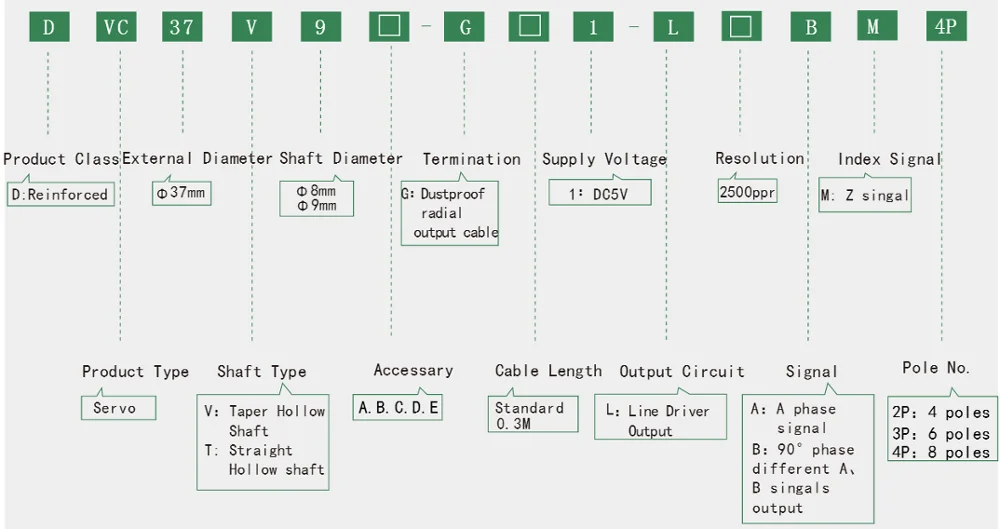Click the "1: DC5V" supply voltage box
This screenshot has height=529, width=1000.
click(600, 193)
